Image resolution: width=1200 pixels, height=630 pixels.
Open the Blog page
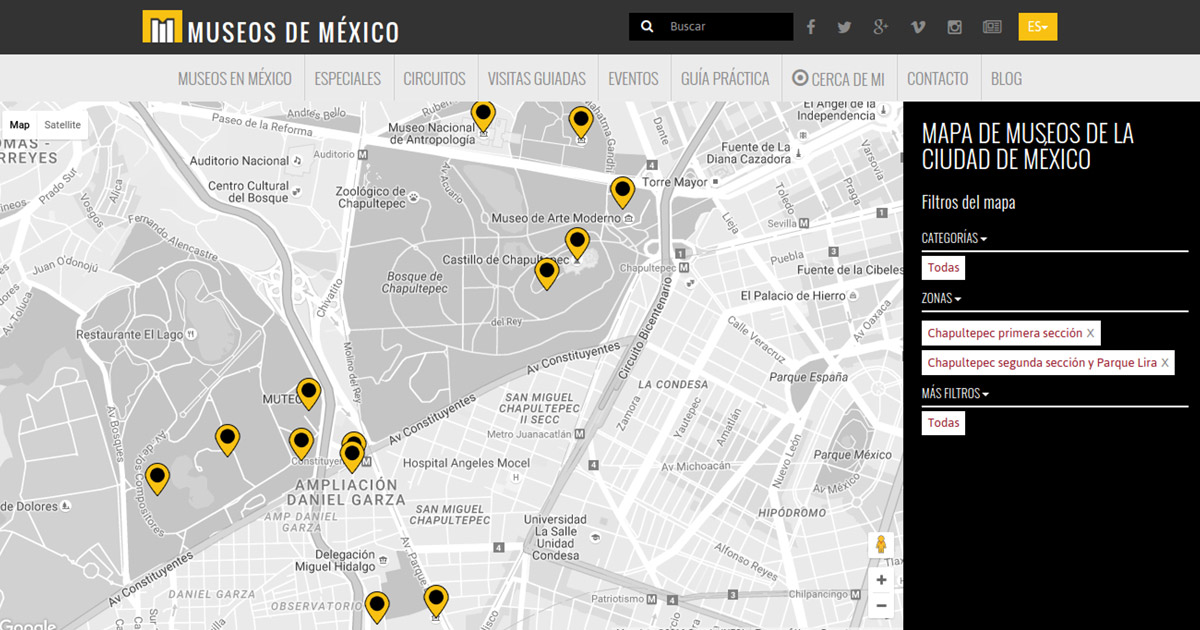pyautogui.click(x=1006, y=79)
